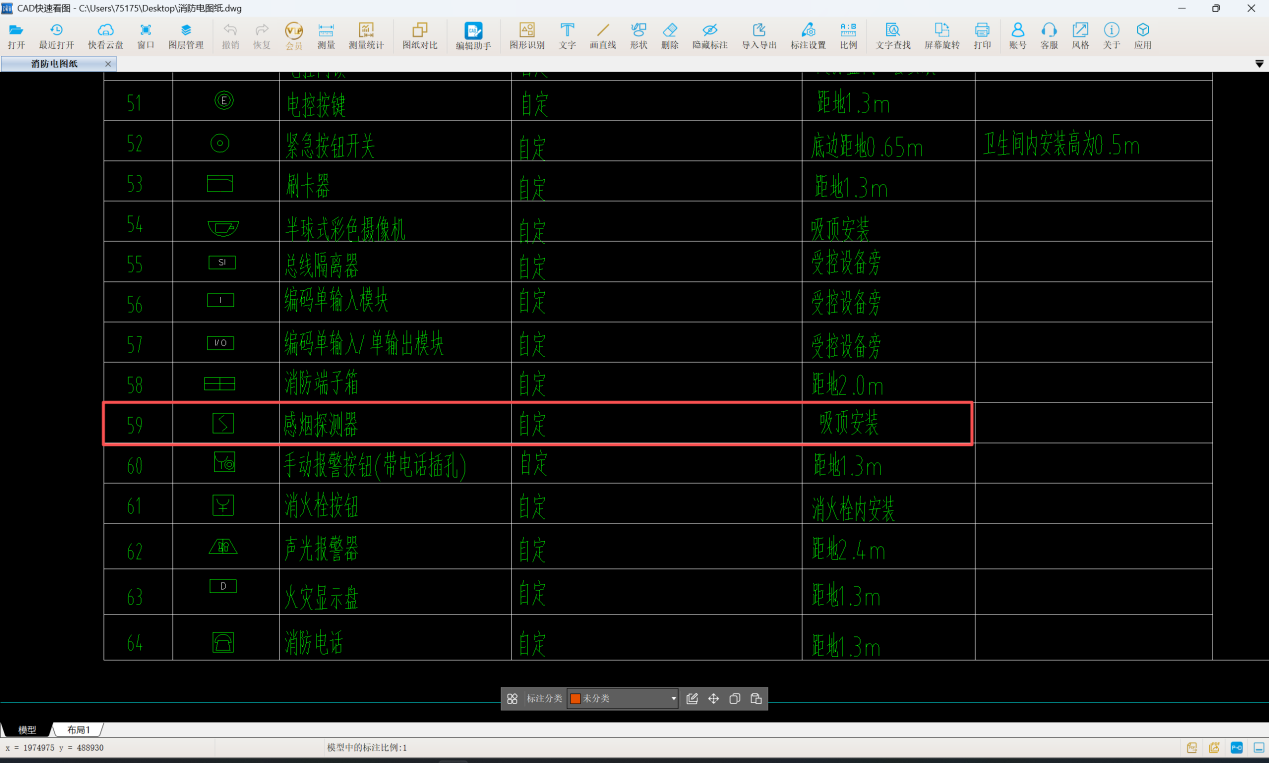Click the orange 未分类 color swatch
The image size is (1269, 763).
[576, 699]
